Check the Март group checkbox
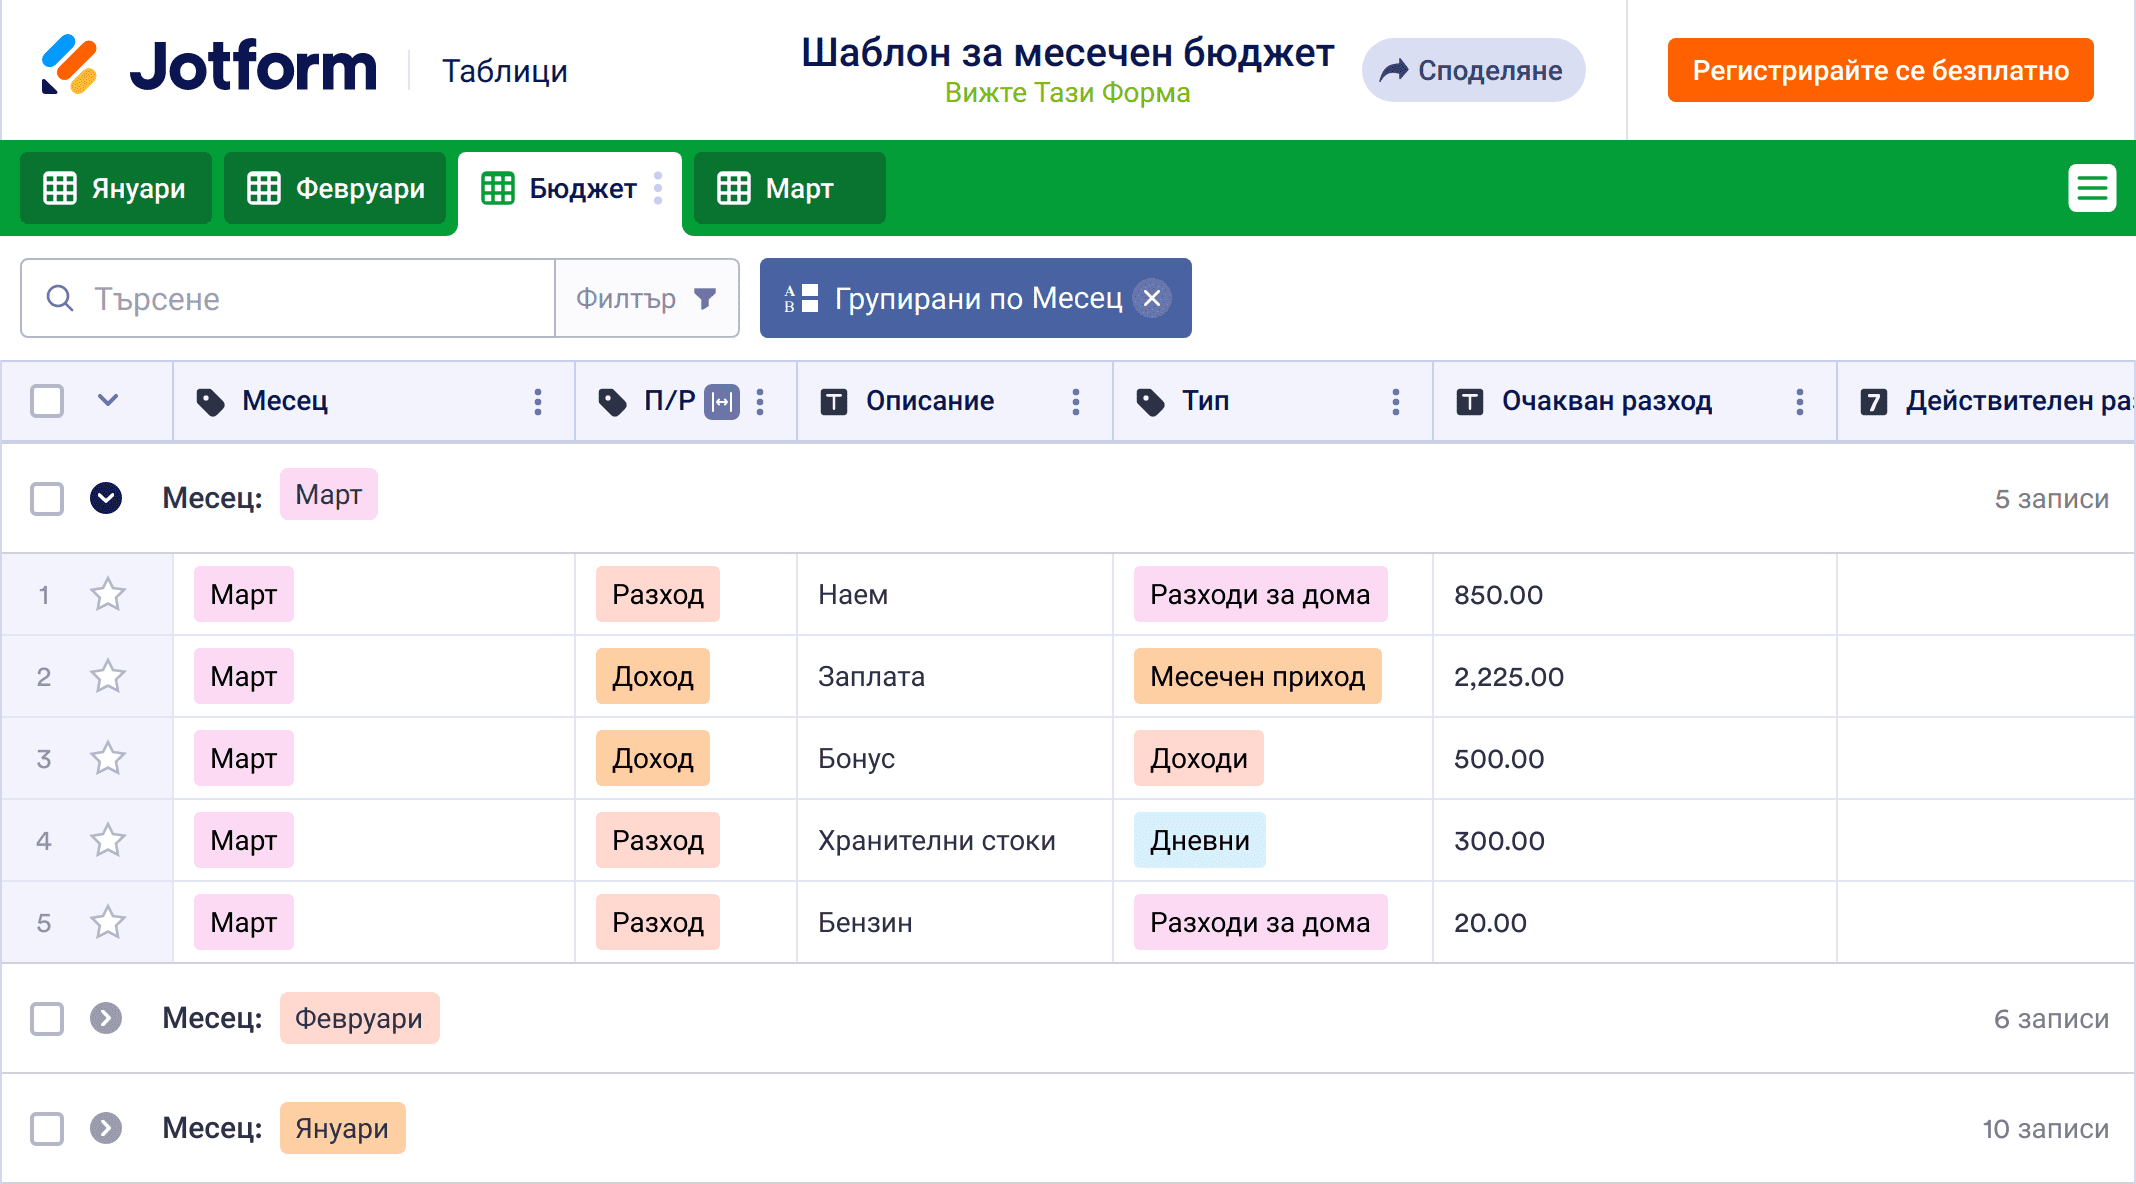 [47, 498]
